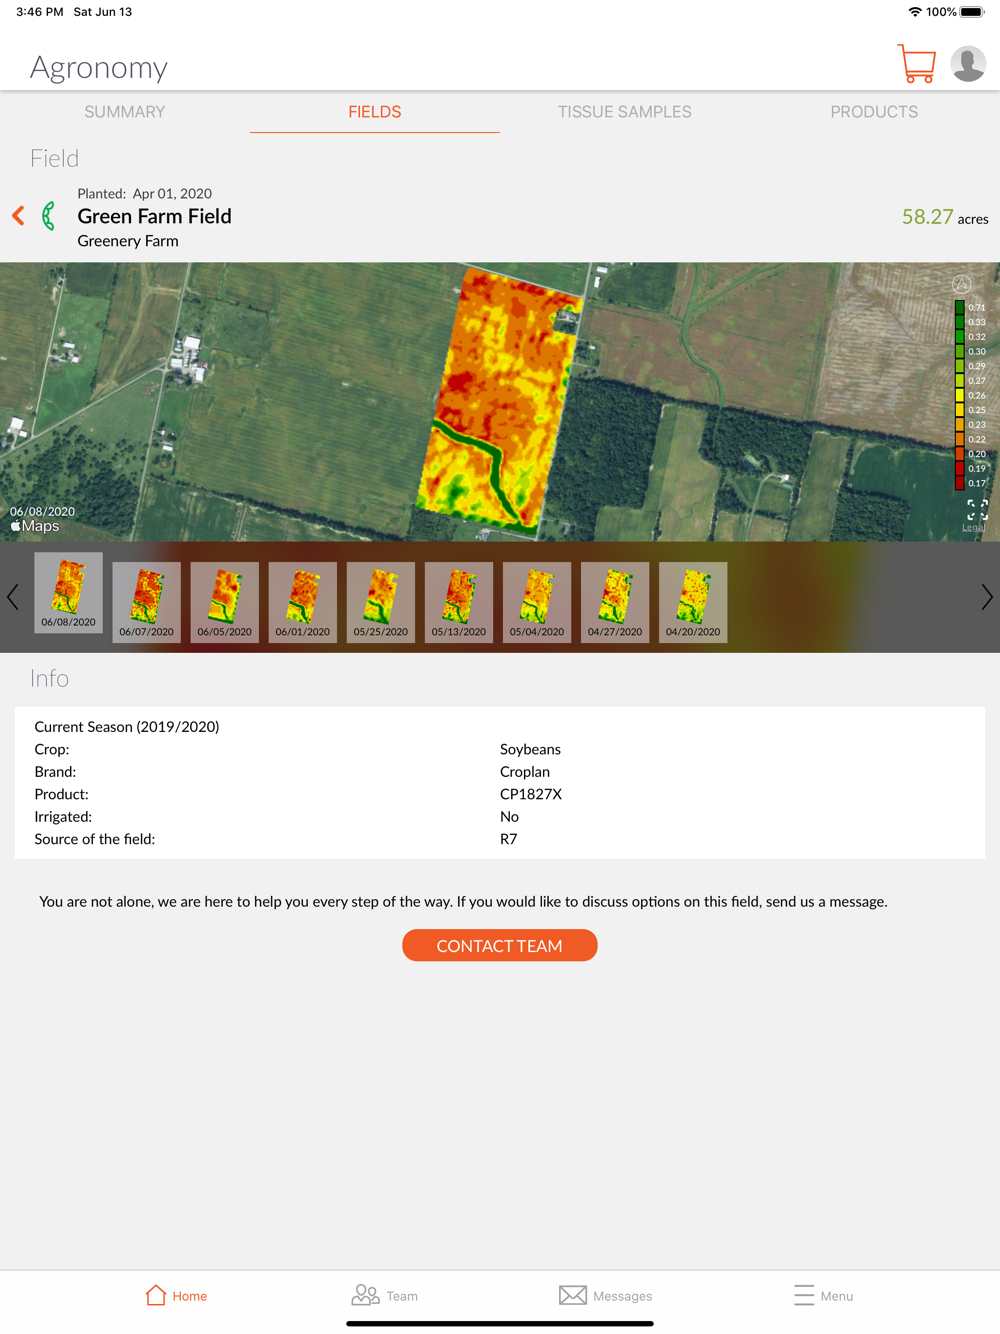Expand the map to fullscreen
Viewport: 1000px width, 1334px height.
tap(977, 510)
